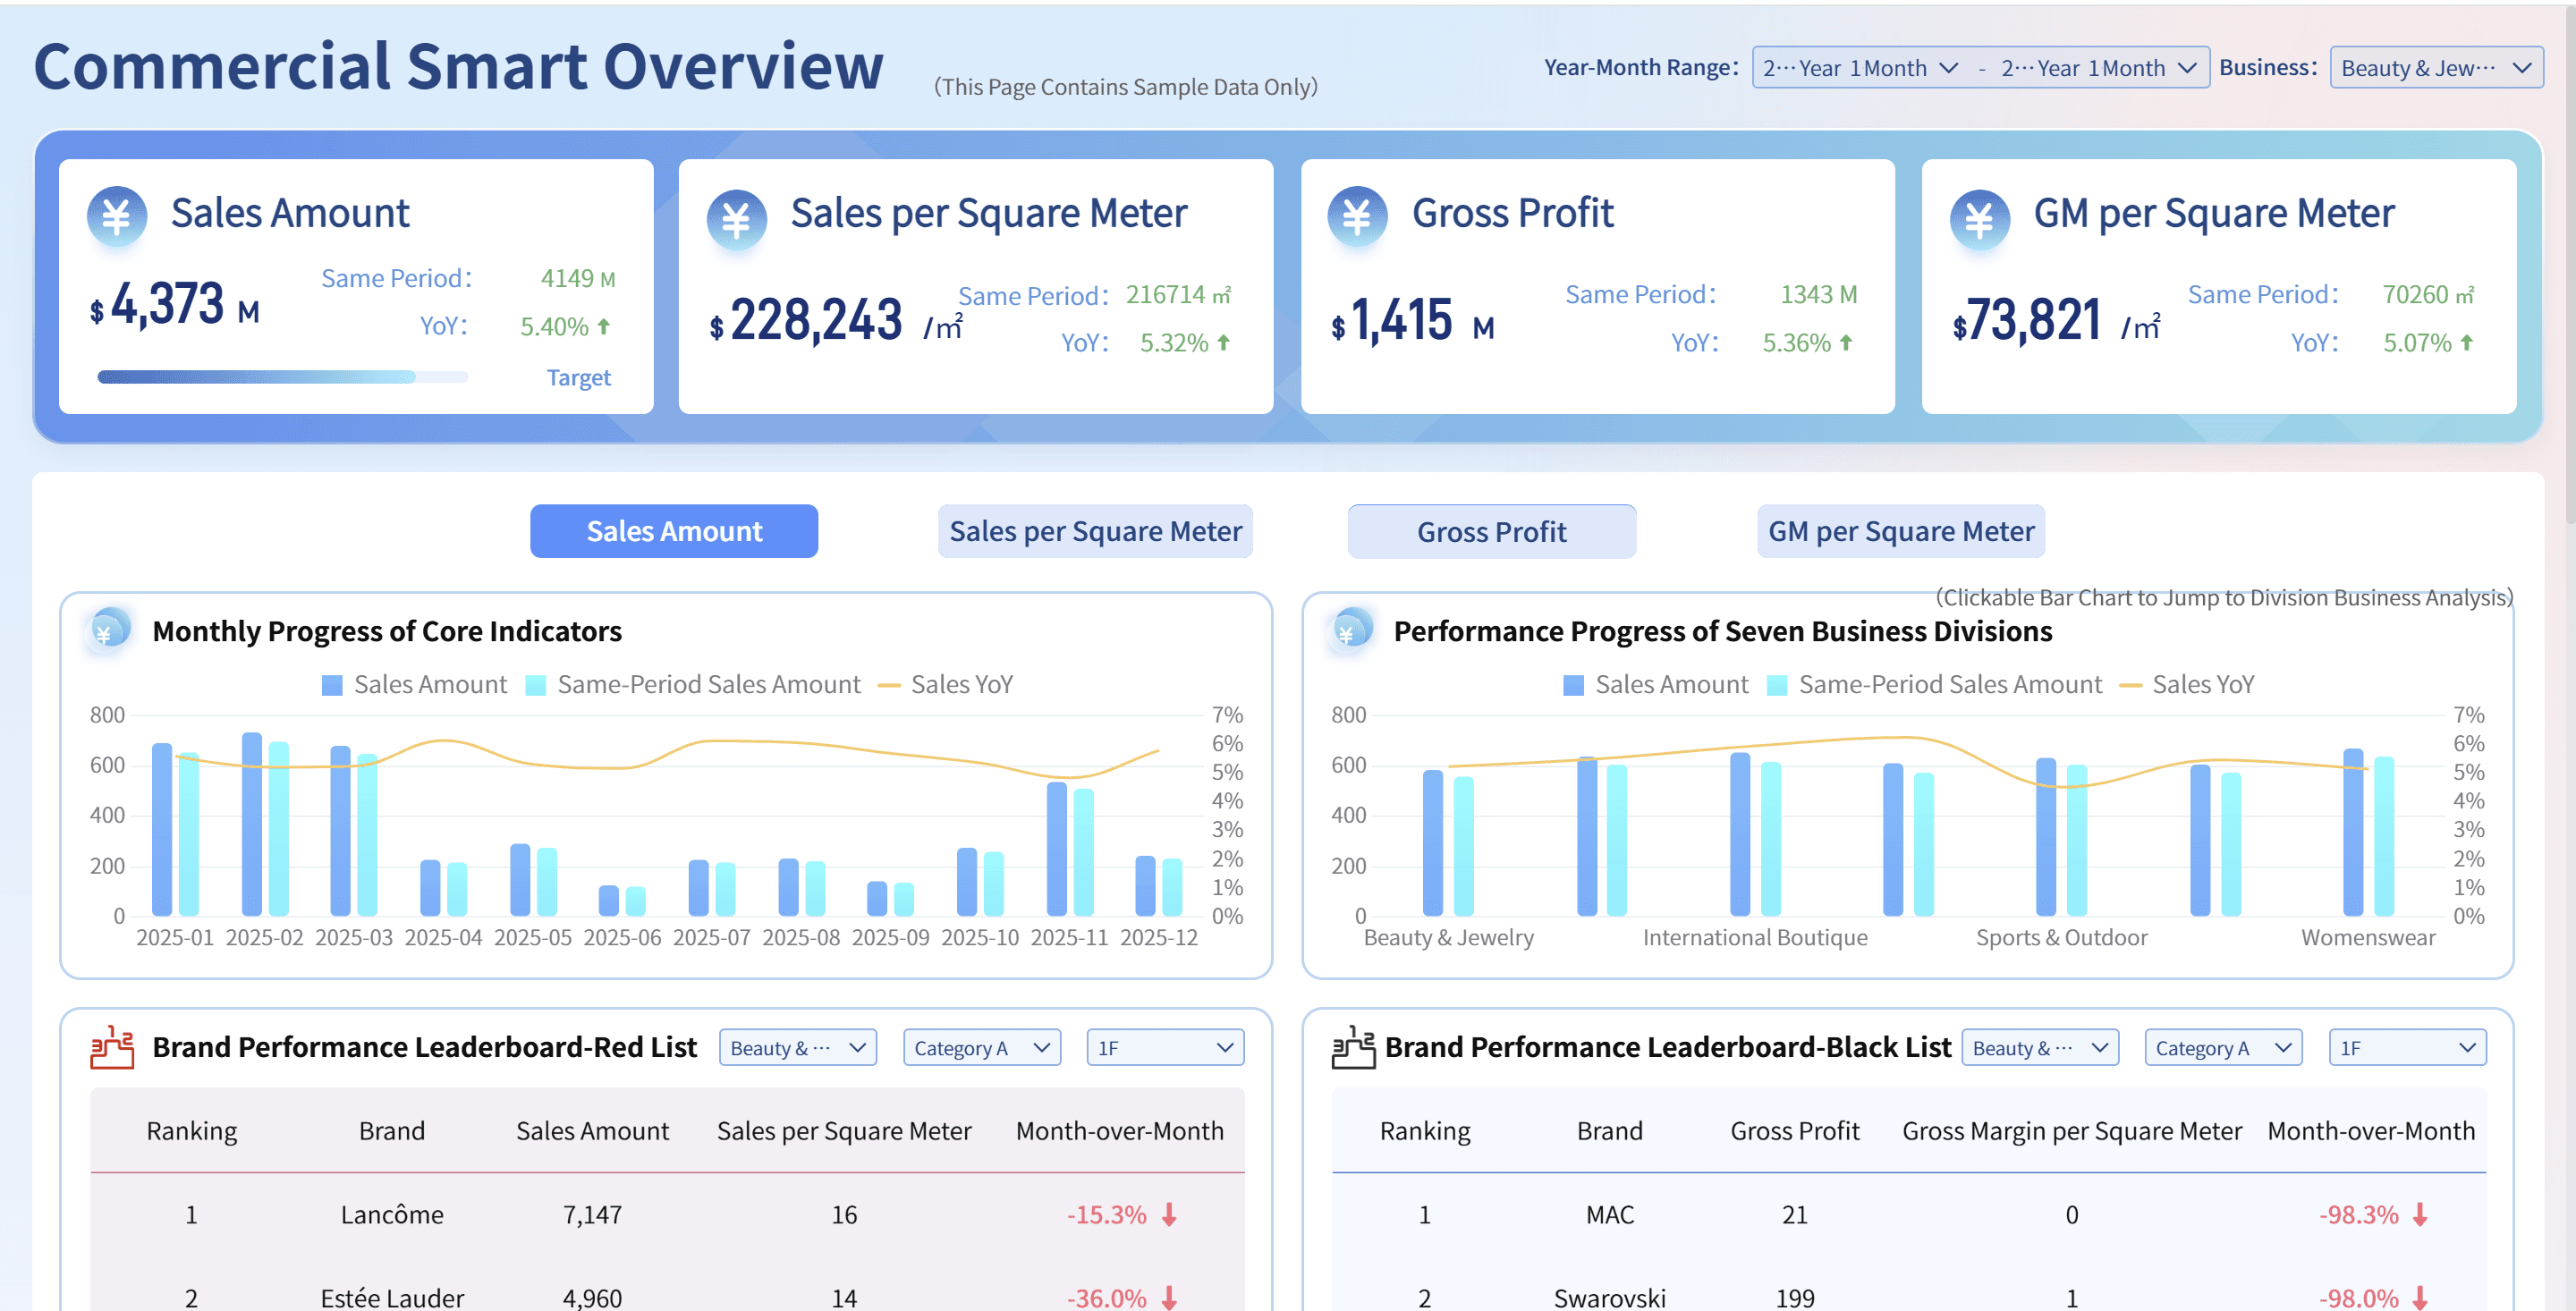Image resolution: width=2576 pixels, height=1311 pixels.
Task: Click the icon next to Monthly Progress of Core Indicators
Action: pyautogui.click(x=109, y=630)
